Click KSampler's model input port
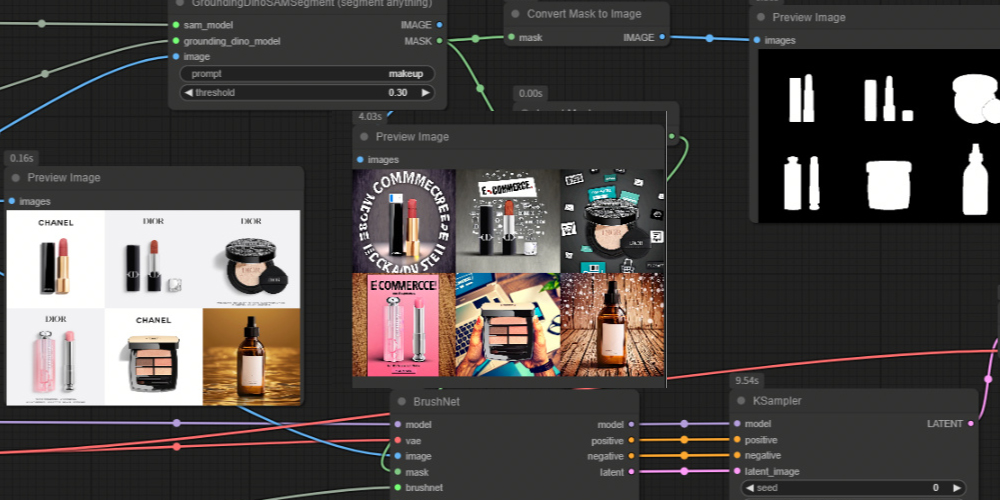This screenshot has width=1000, height=500. [737, 423]
